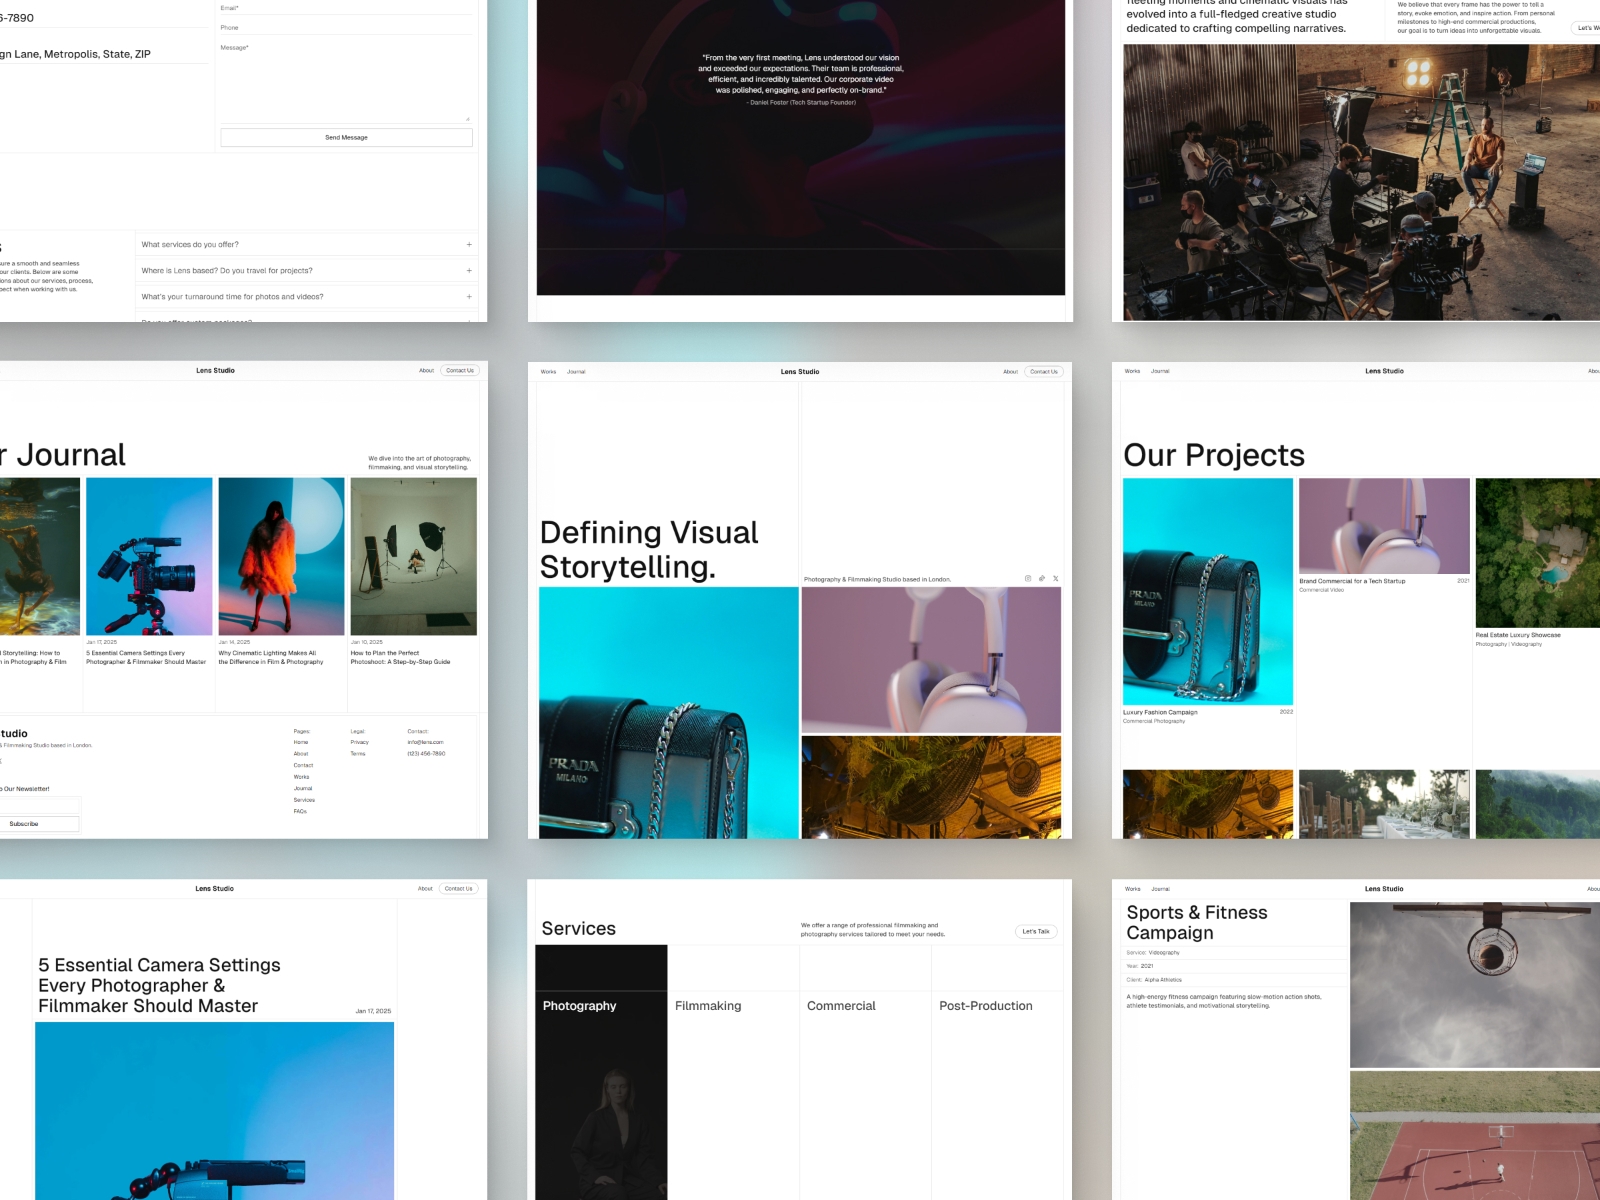1600x1200 pixels.
Task: Expand the "Do you offer custom packages?" FAQ
Action: pos(305,322)
